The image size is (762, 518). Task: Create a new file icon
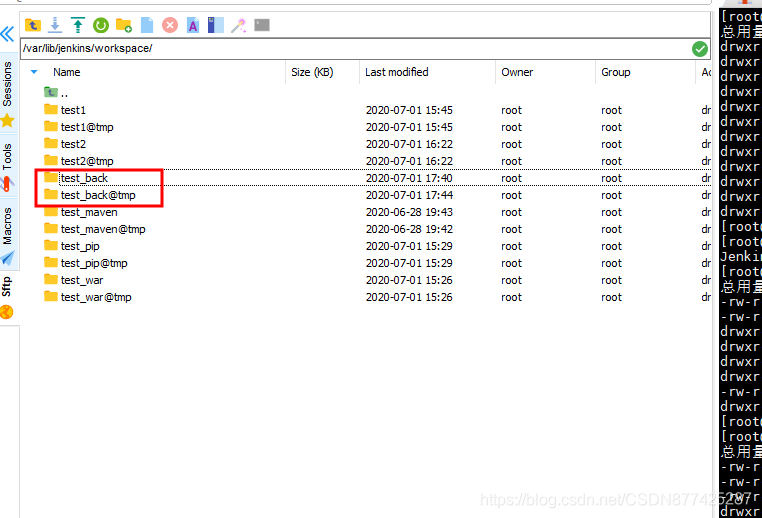pos(147,25)
